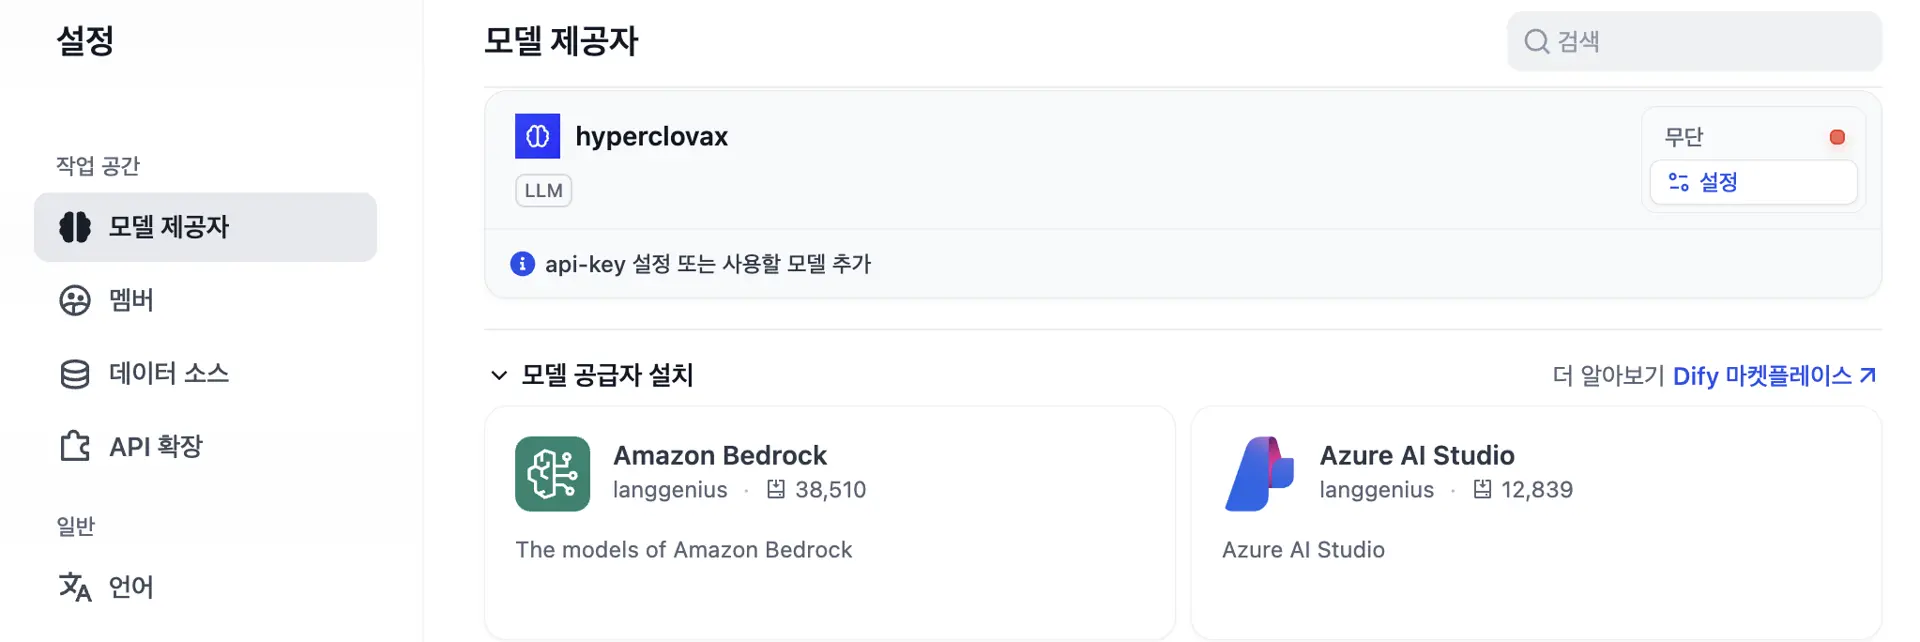Image resolution: width=1920 pixels, height=642 pixels.
Task: Click the 데이터 소스 database icon
Action: [75, 374]
